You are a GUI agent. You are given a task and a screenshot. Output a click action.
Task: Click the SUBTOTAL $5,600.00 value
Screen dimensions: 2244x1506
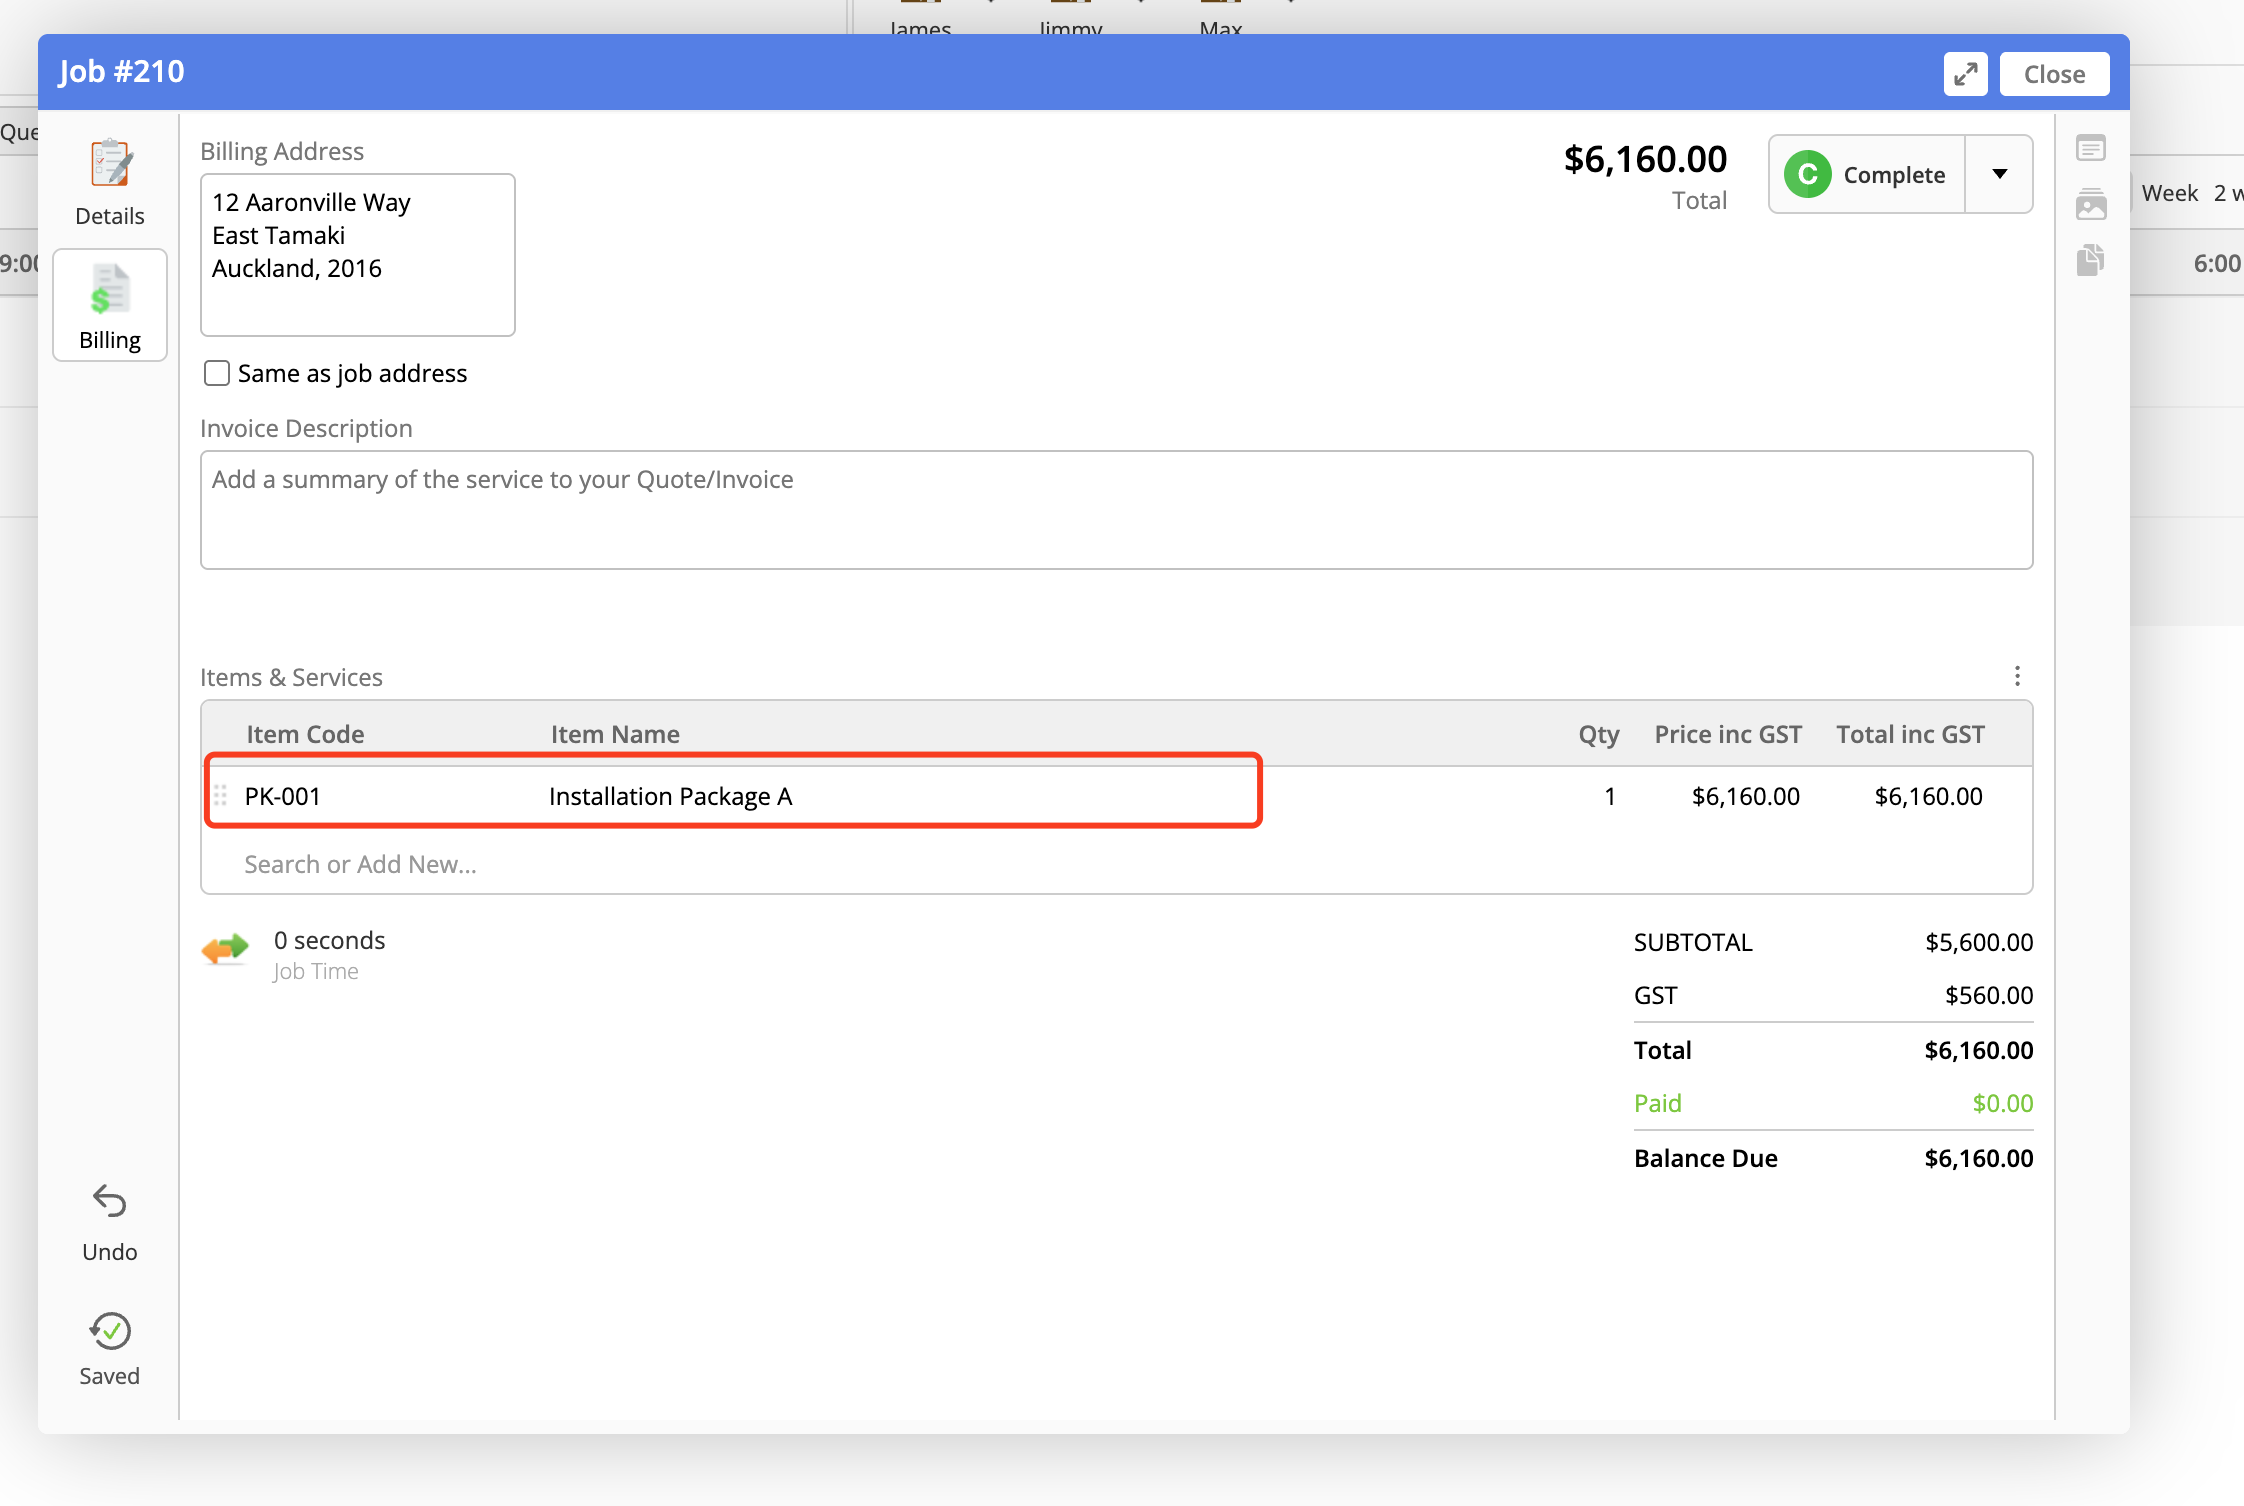1979,942
